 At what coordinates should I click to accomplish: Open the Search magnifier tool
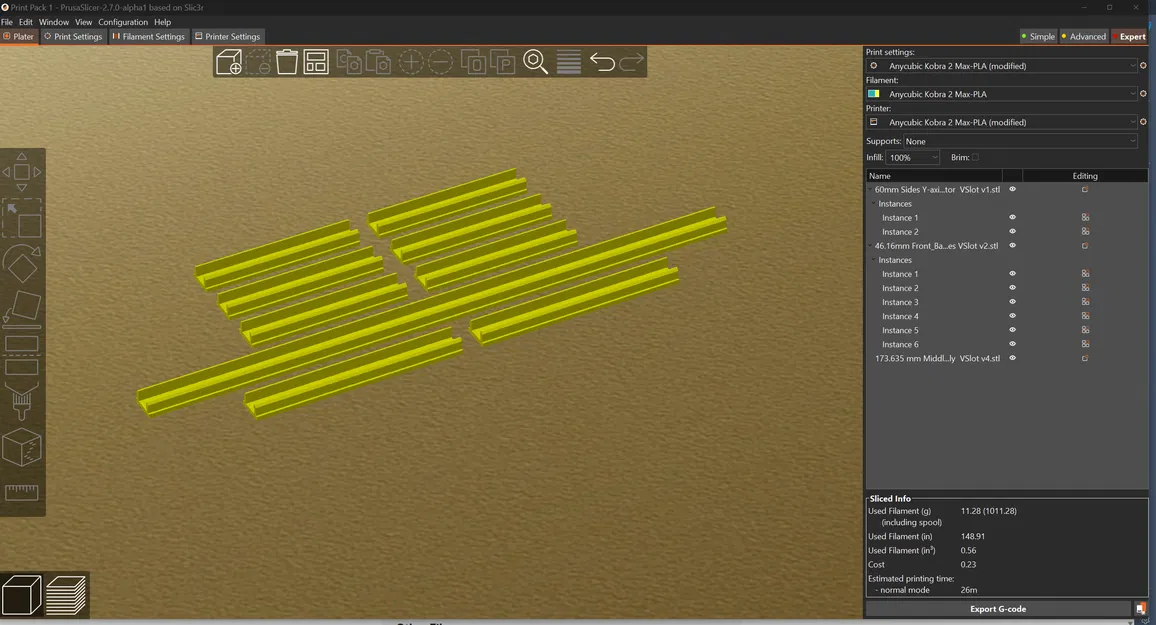pos(535,62)
